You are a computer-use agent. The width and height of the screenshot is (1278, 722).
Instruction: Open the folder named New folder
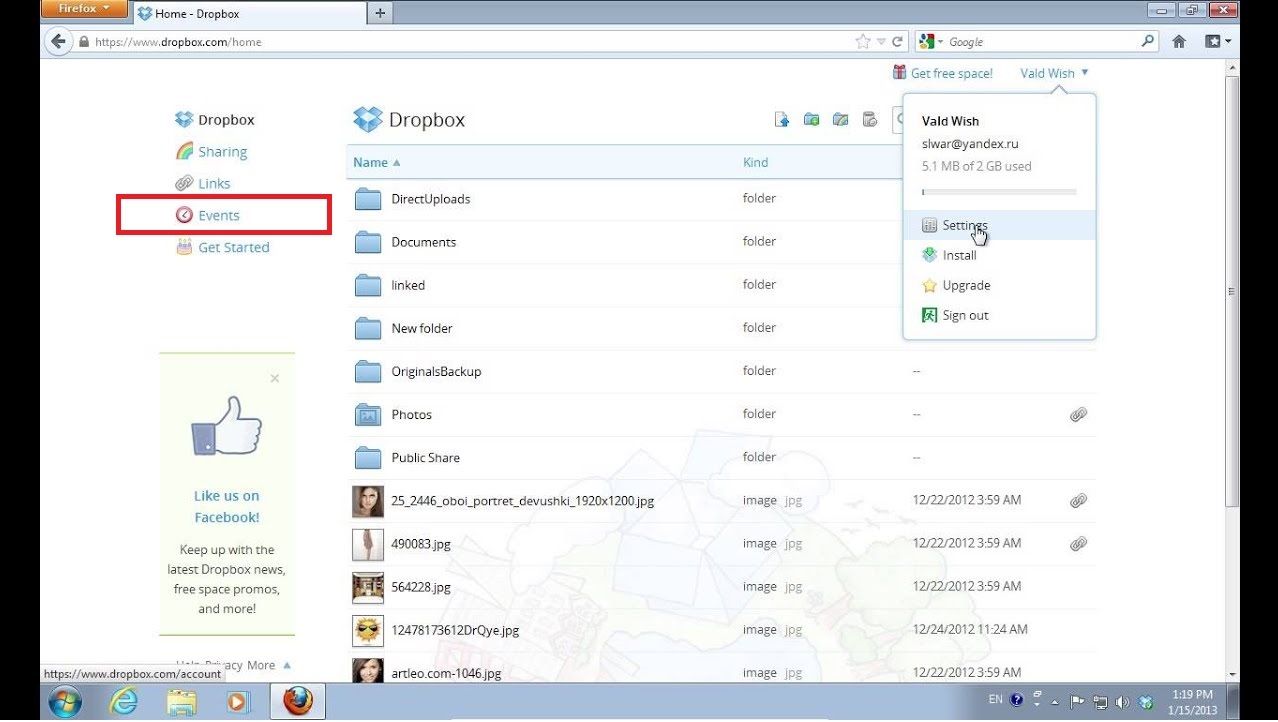click(421, 328)
